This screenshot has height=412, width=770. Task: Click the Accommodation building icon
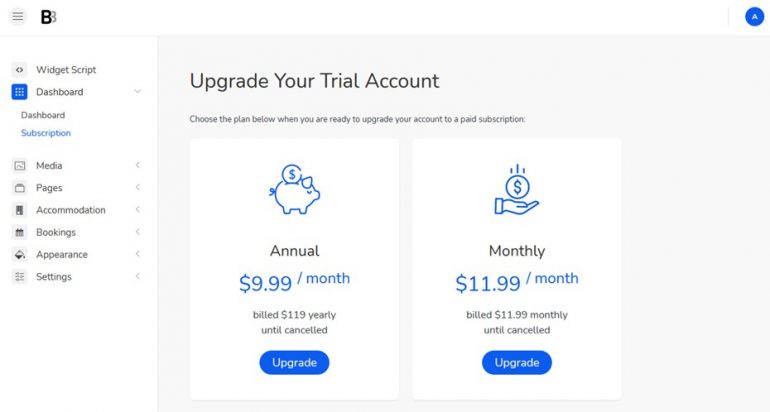pos(19,210)
